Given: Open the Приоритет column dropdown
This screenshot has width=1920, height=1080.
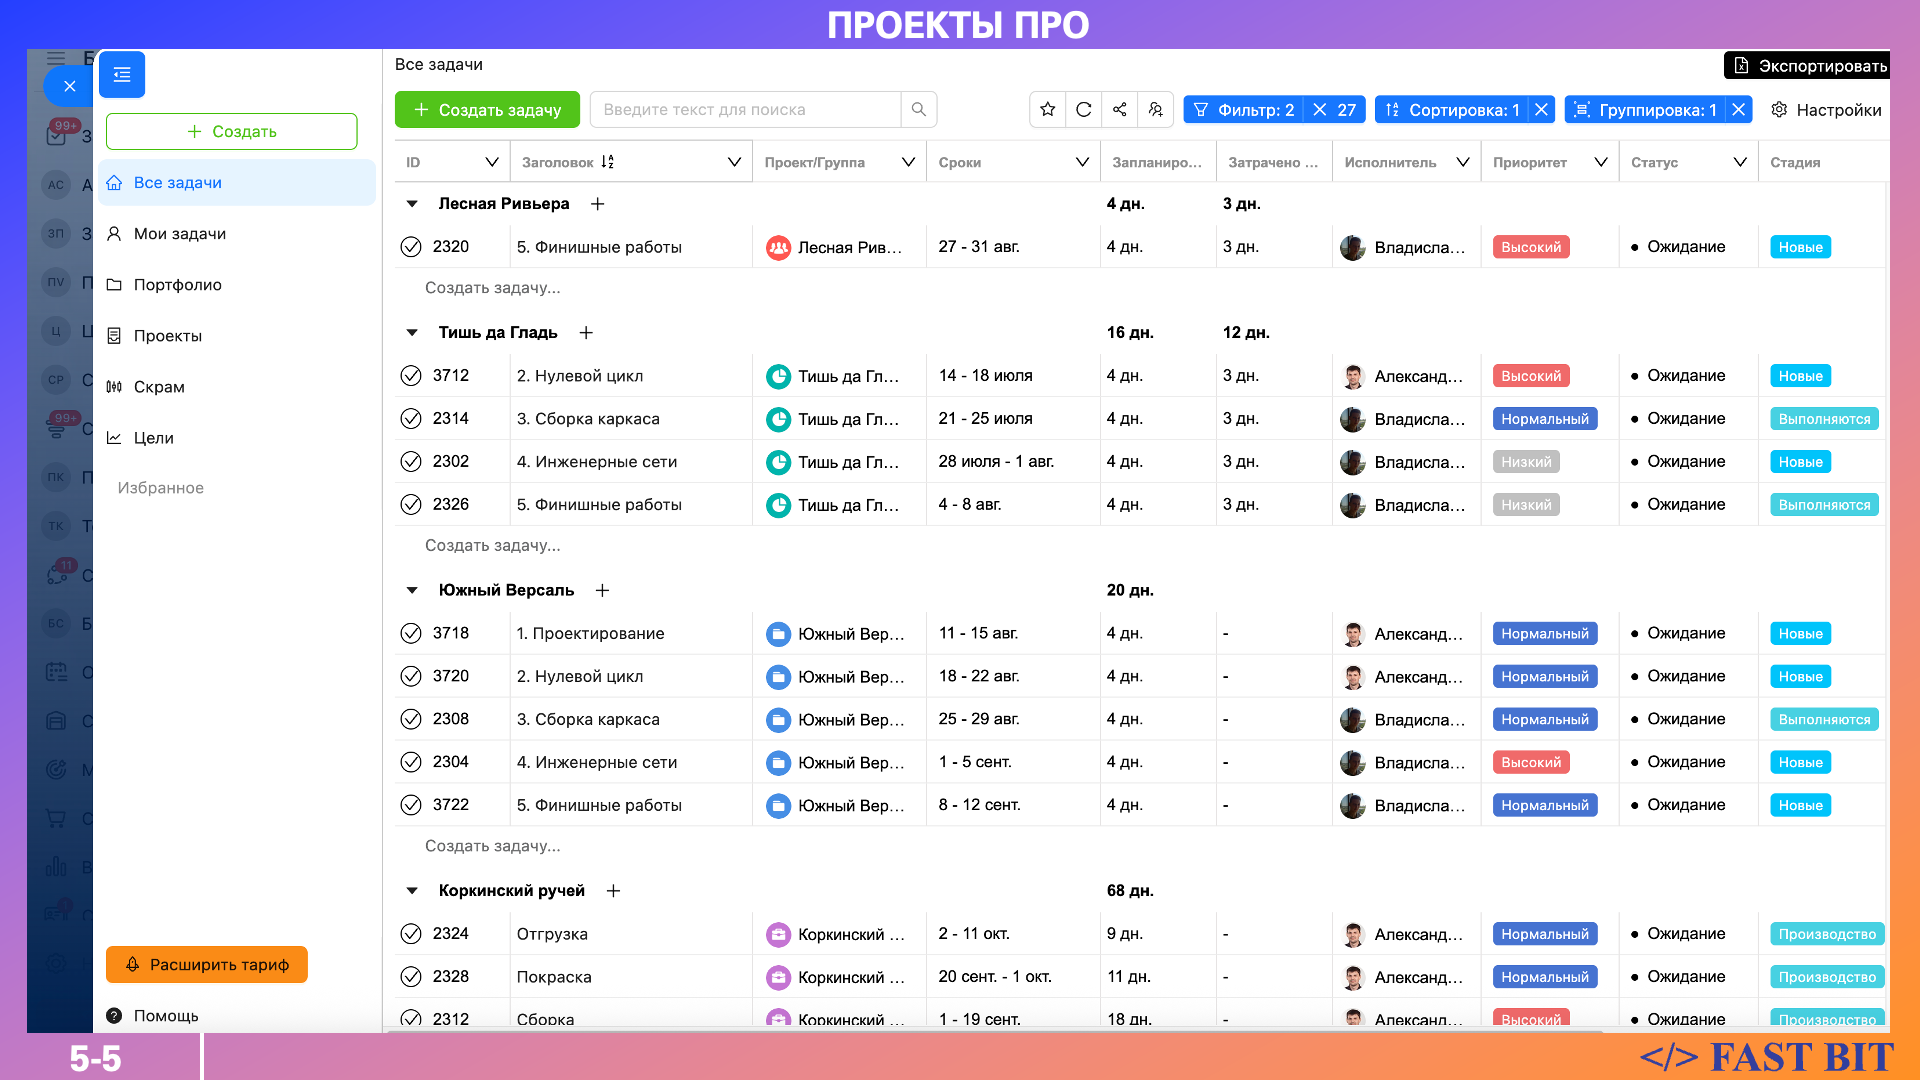Looking at the screenshot, I should (1600, 162).
